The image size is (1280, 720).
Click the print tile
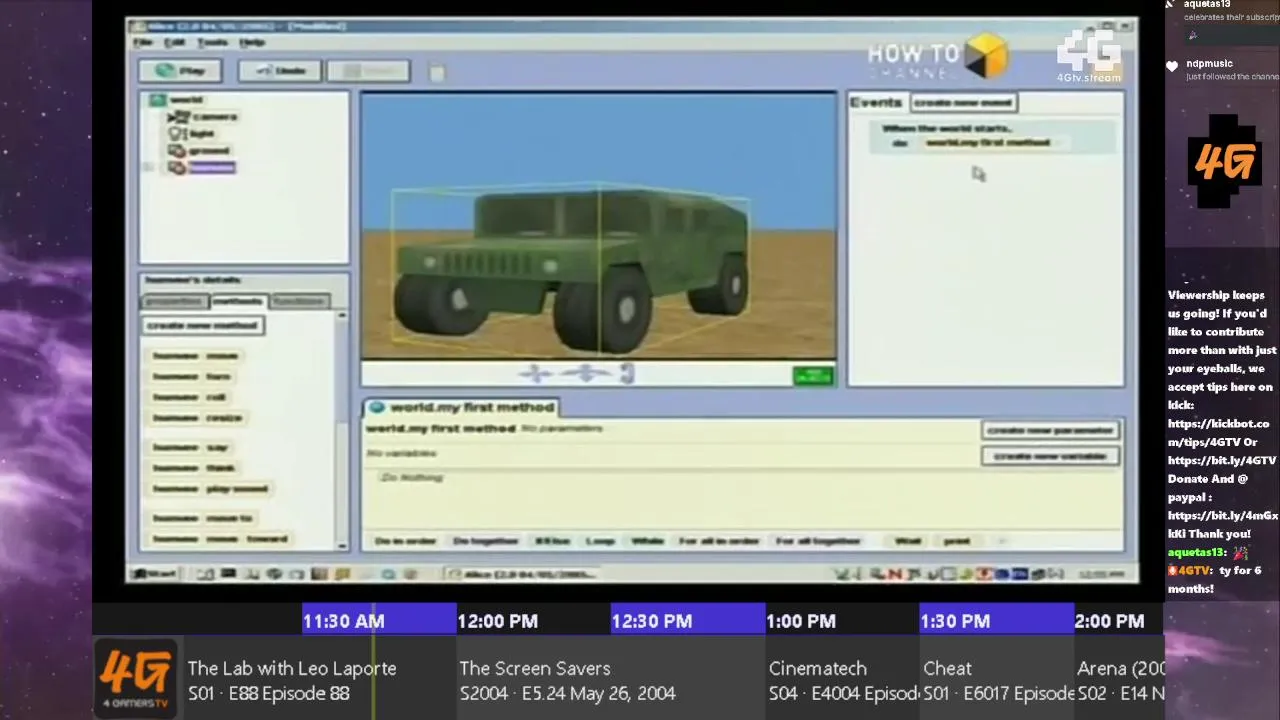pyautogui.click(x=957, y=541)
